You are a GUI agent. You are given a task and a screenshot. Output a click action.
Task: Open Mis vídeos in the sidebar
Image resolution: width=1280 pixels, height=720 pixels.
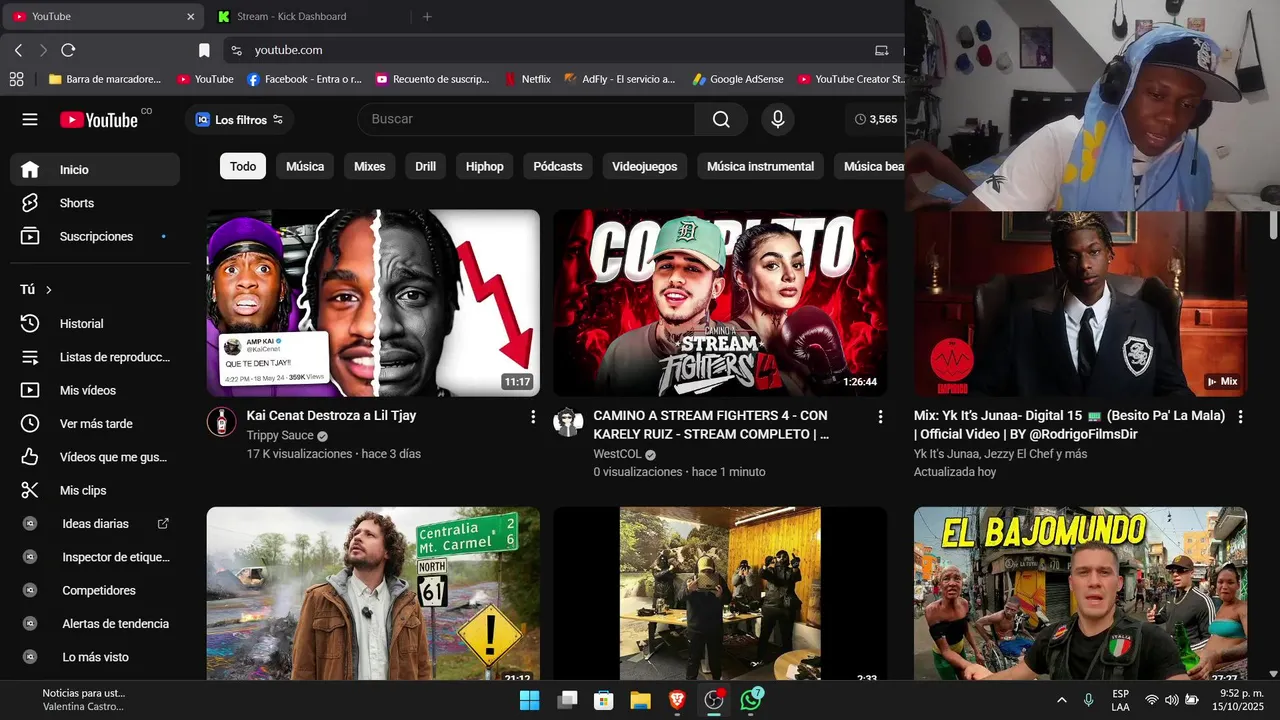coord(95,390)
